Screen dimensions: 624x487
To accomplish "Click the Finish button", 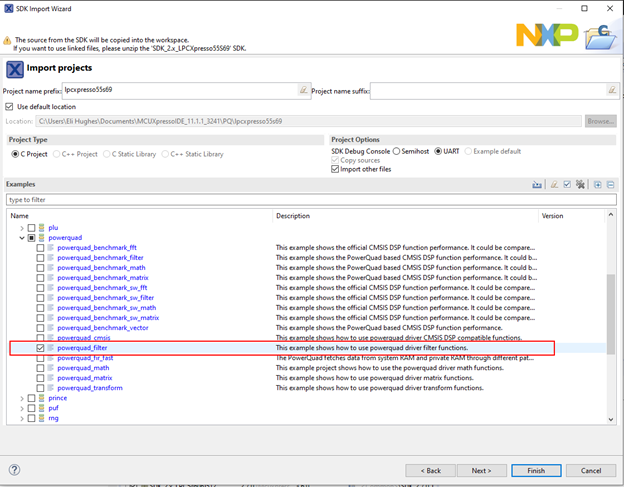I will [x=536, y=471].
